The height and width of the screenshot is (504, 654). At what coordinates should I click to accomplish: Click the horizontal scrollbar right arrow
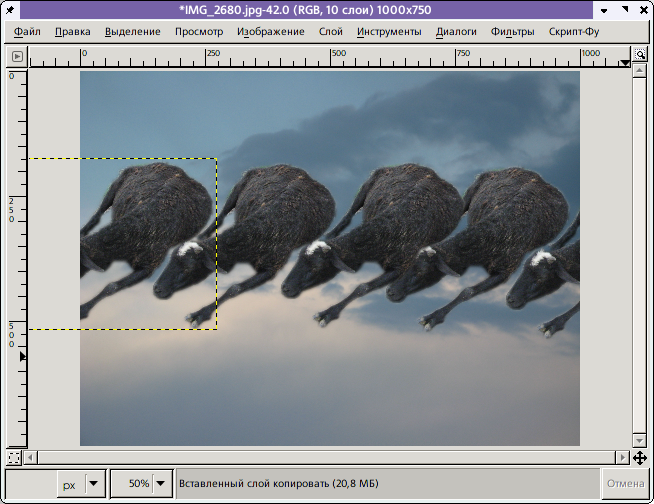pos(620,458)
